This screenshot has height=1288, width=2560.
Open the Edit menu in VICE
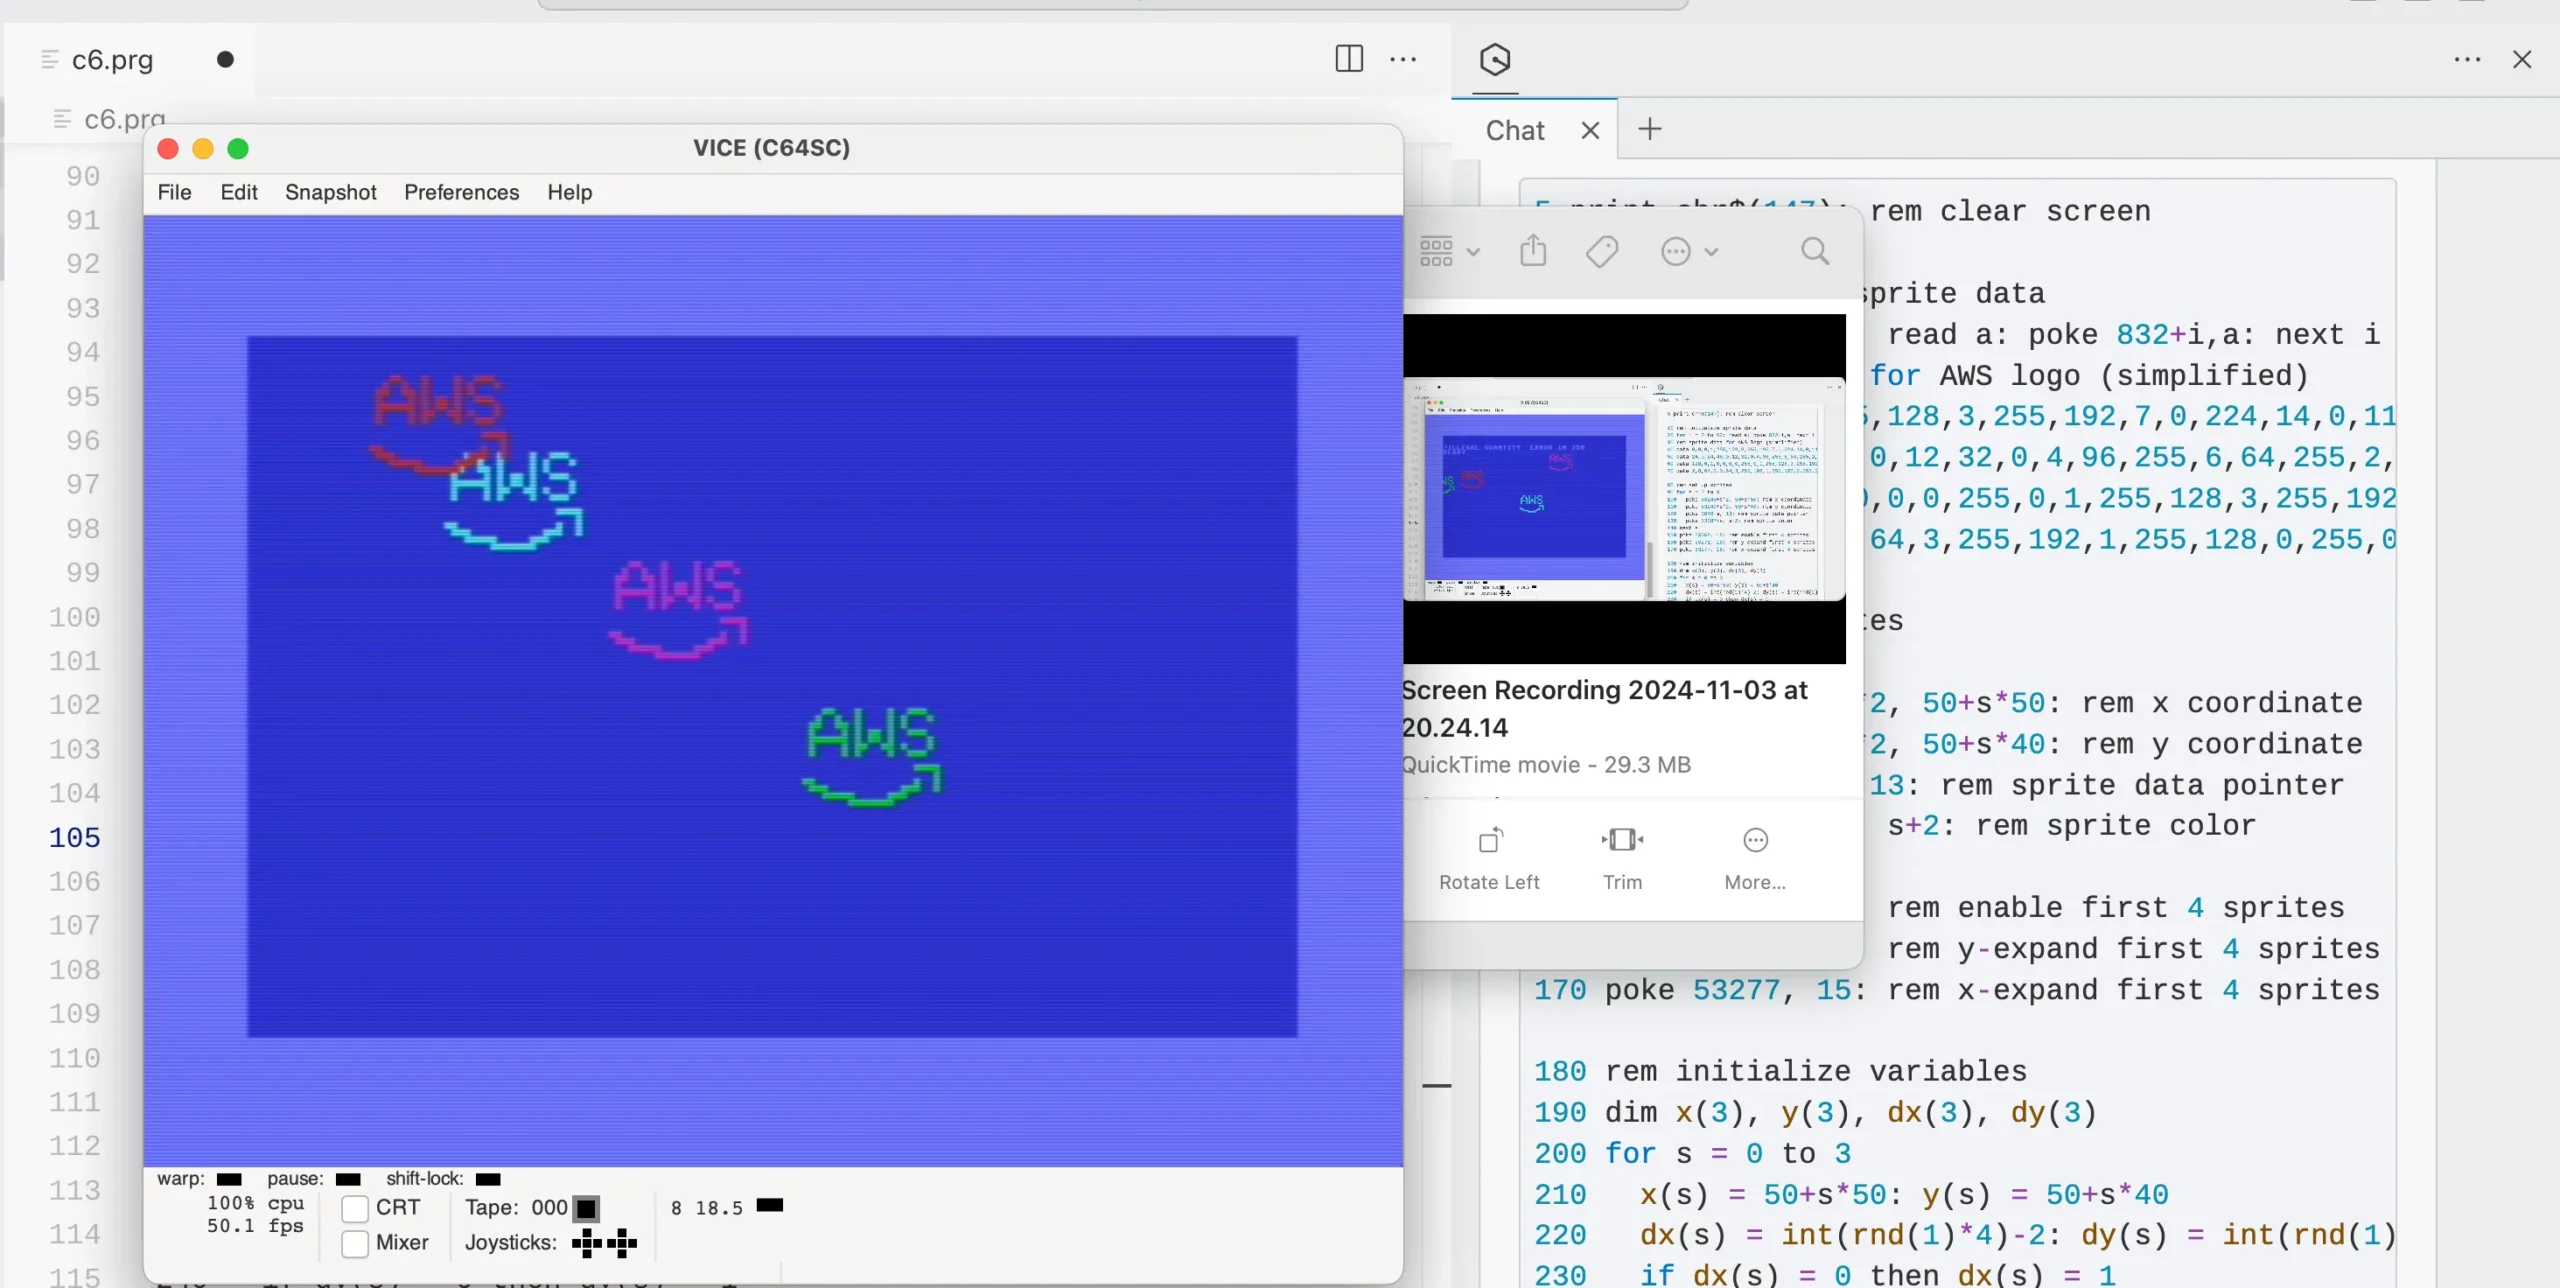tap(239, 192)
